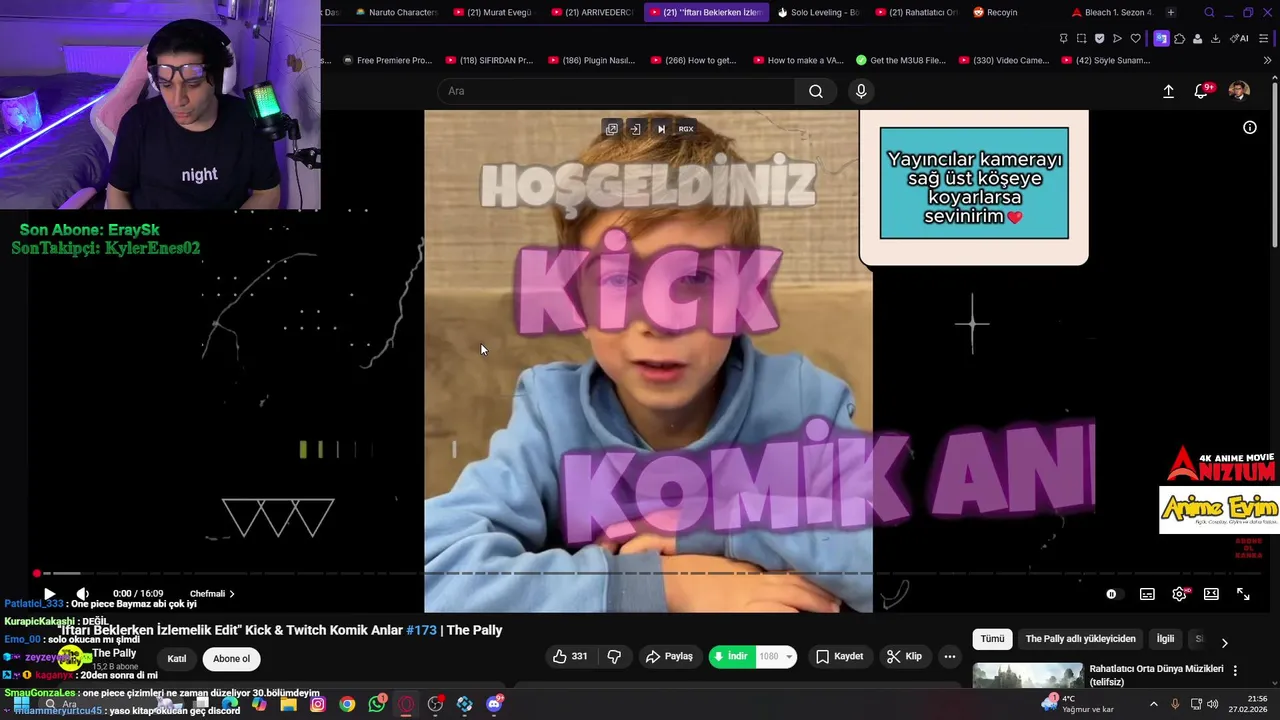
Task: Open the AI assistant toolbar button
Action: (1239, 38)
